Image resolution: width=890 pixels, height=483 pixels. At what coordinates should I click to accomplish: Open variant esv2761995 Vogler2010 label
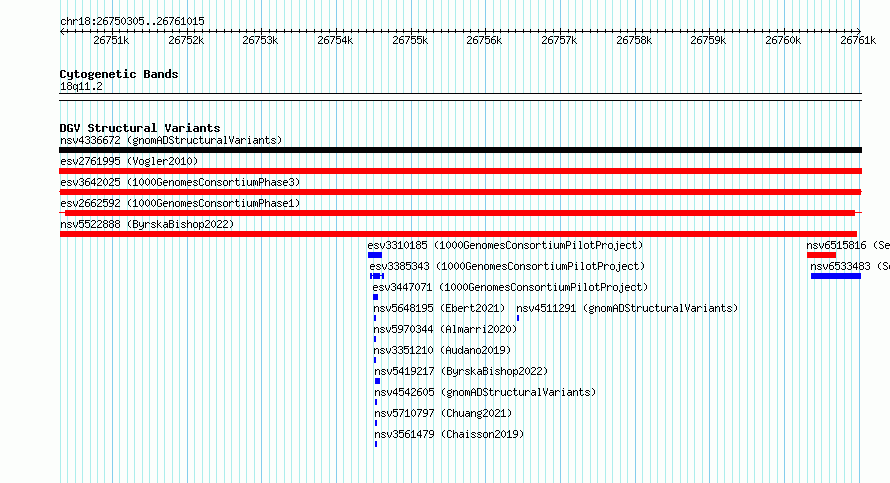click(x=129, y=161)
